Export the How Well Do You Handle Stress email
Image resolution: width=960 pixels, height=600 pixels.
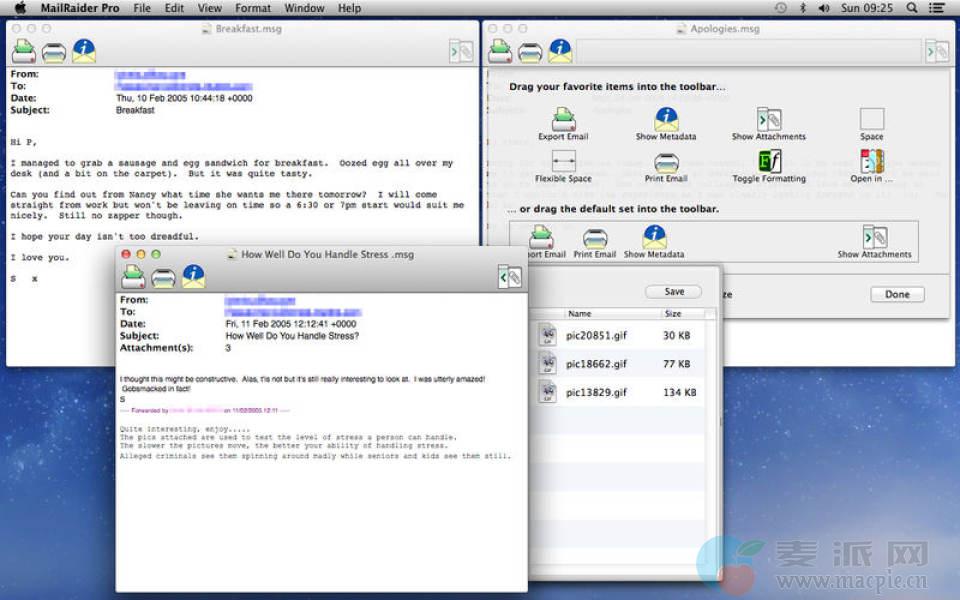(134, 277)
